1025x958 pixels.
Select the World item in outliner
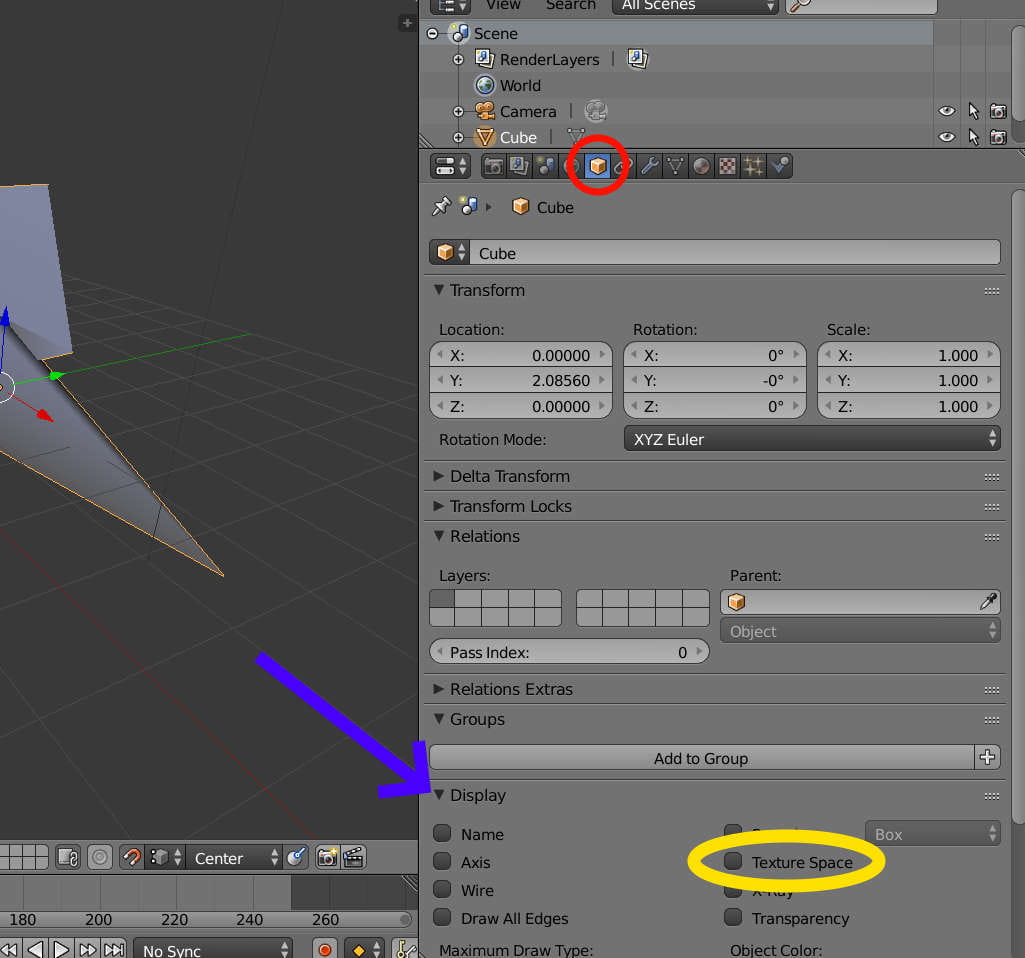tap(520, 85)
